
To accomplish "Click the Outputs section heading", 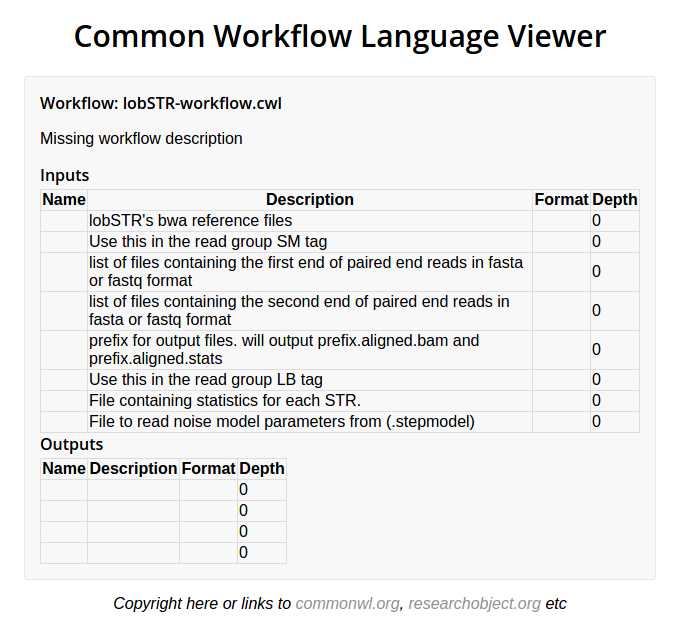I will (x=72, y=444).
